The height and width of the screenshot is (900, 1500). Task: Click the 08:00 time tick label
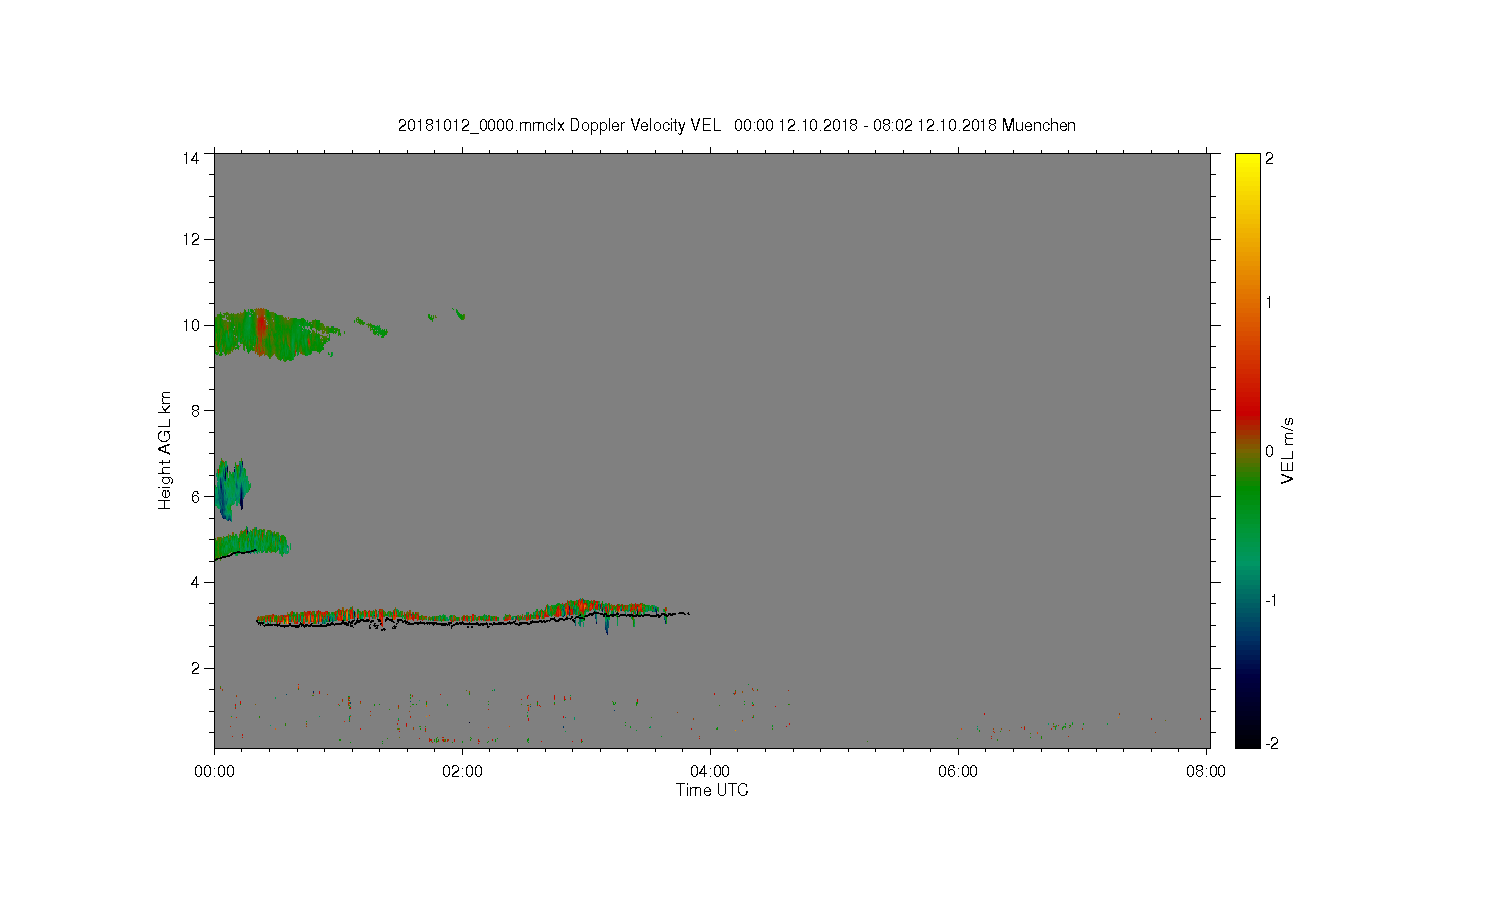1206,771
